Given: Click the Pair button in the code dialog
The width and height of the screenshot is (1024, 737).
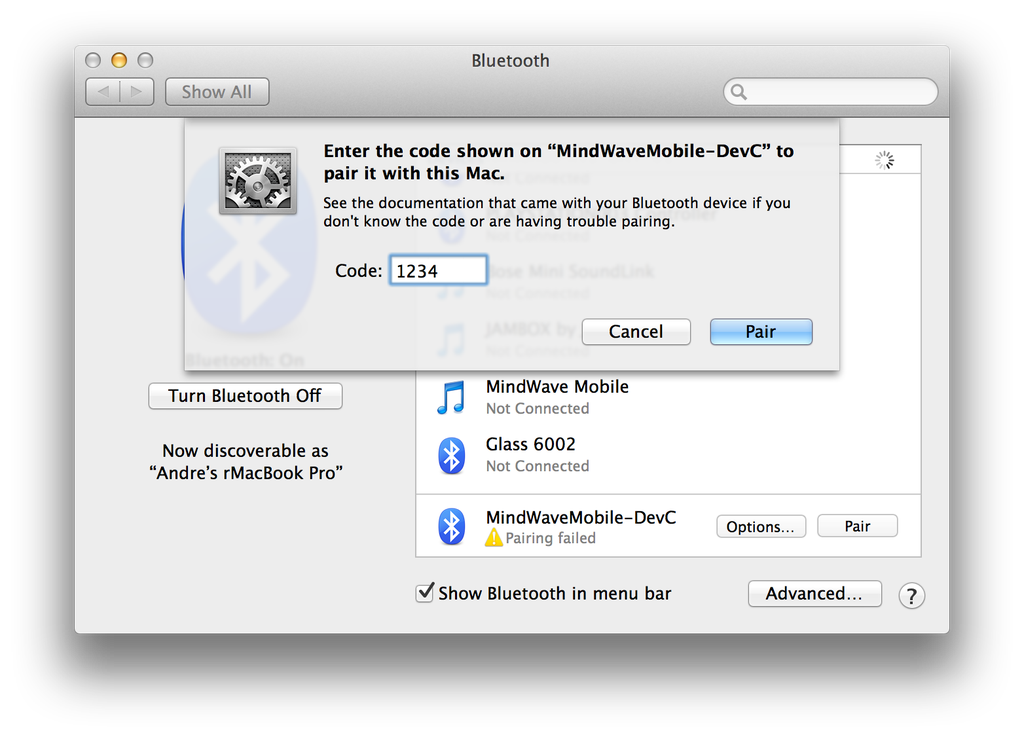Looking at the screenshot, I should coord(761,332).
